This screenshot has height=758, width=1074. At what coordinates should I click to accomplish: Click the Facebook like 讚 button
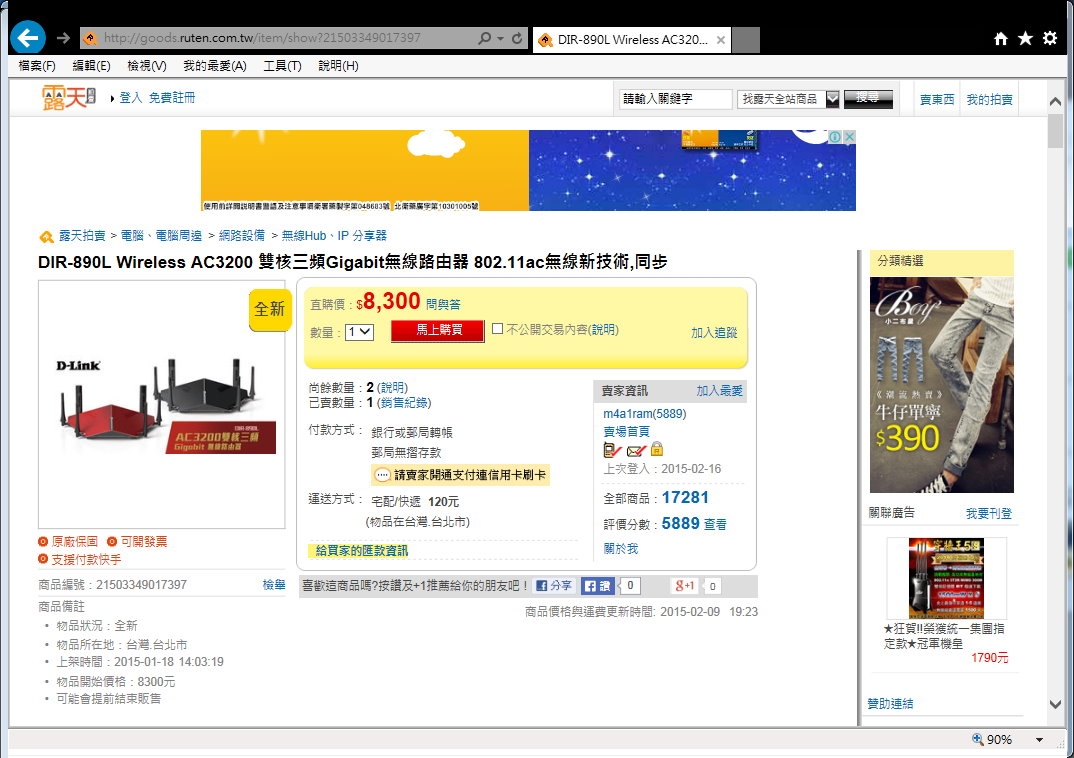pos(597,586)
